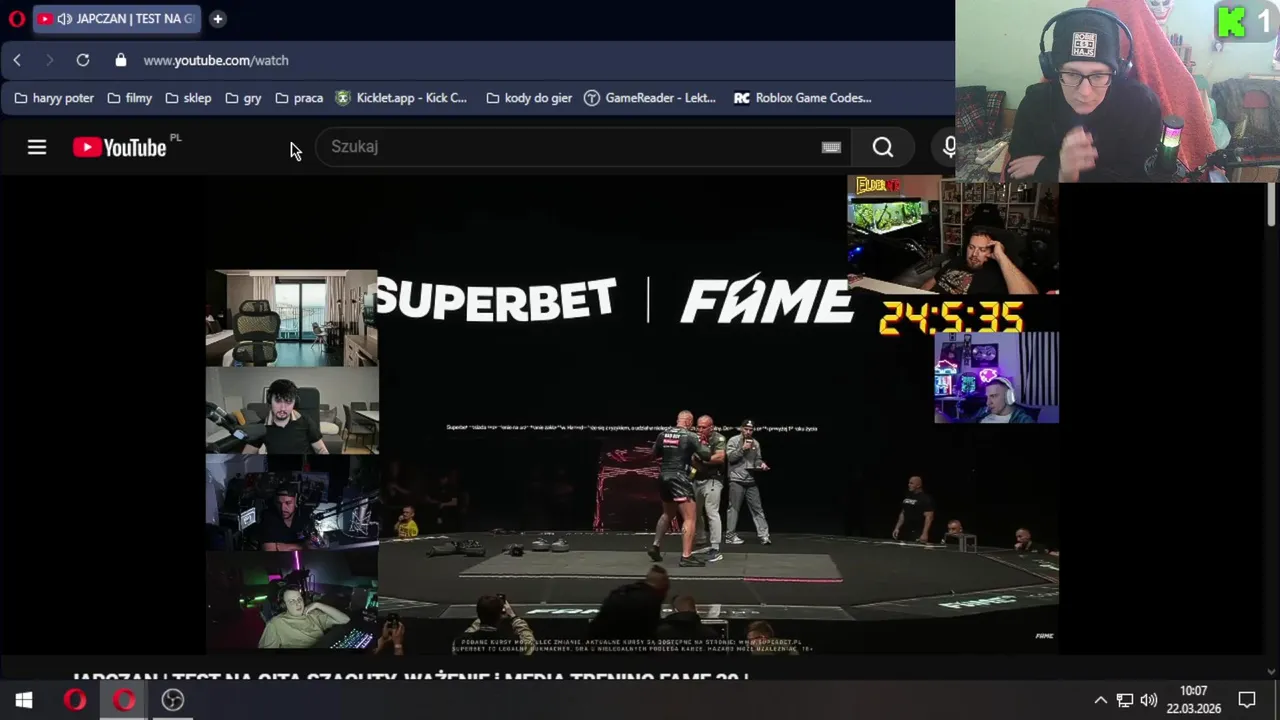Image resolution: width=1280 pixels, height=720 pixels.
Task: Open the volume tray speaker icon
Action: pos(1149,700)
